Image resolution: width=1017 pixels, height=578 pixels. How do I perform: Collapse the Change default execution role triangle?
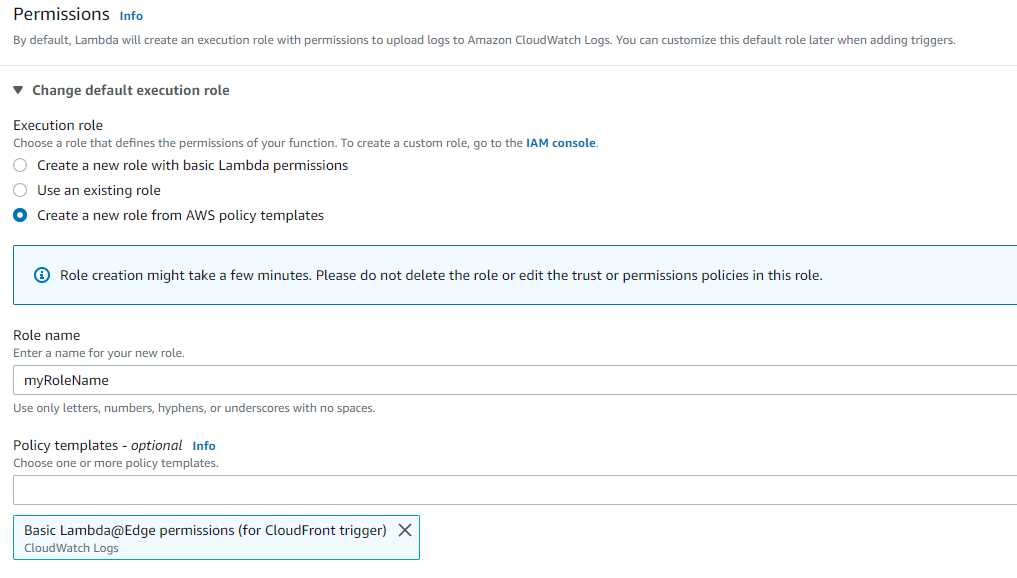tap(18, 90)
